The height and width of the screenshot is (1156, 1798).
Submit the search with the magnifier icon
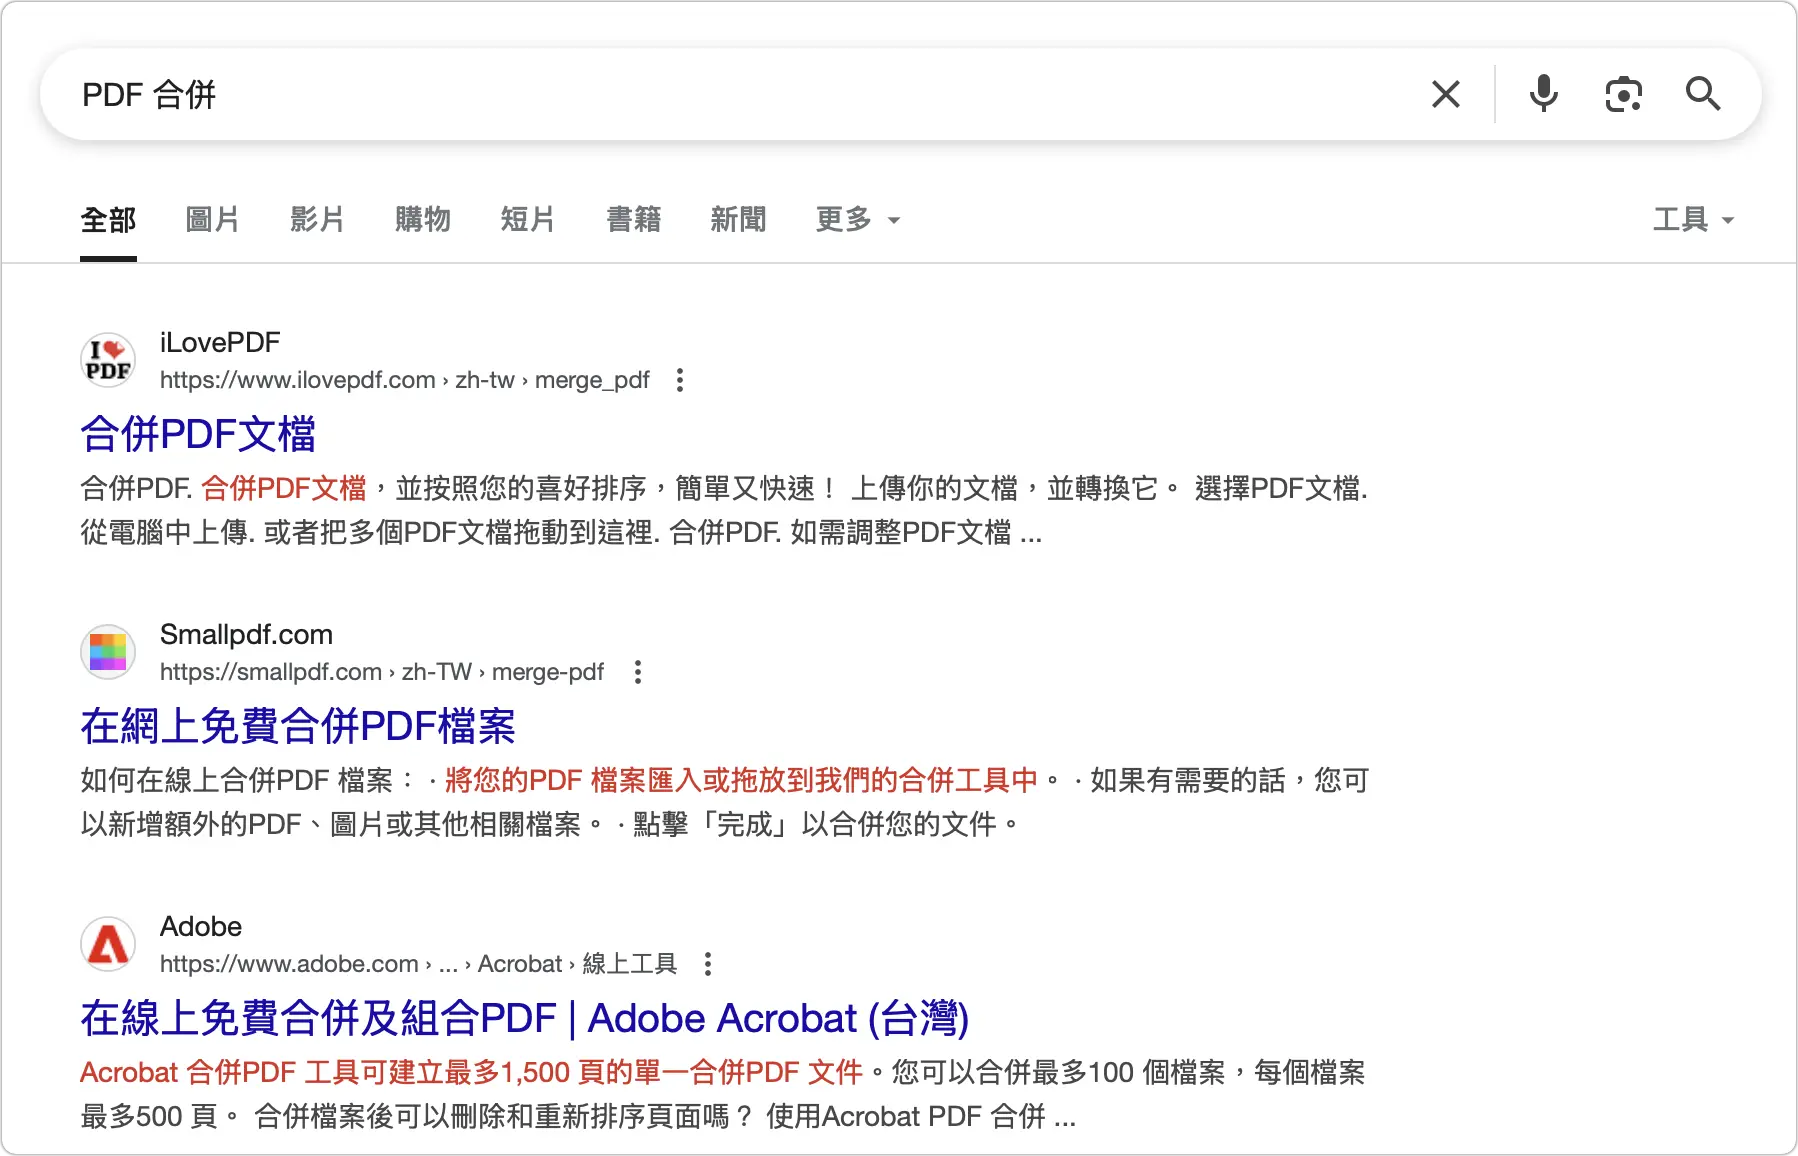1703,94
